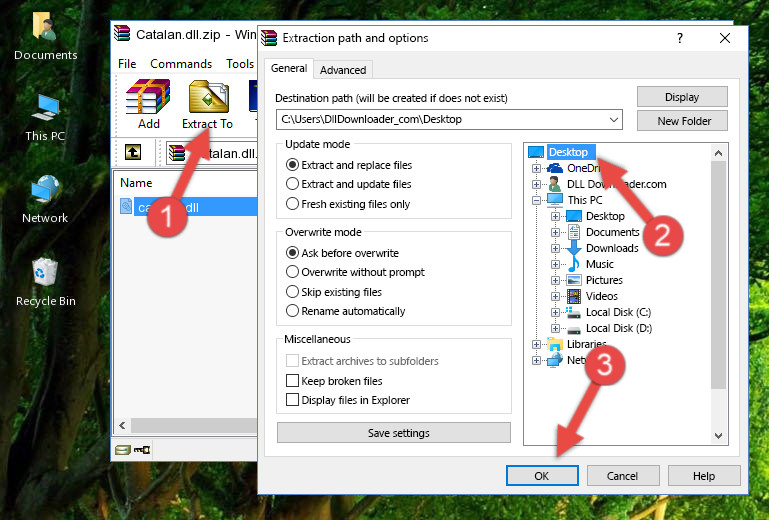The width and height of the screenshot is (769, 520).
Task: Click the OK button
Action: 542,476
